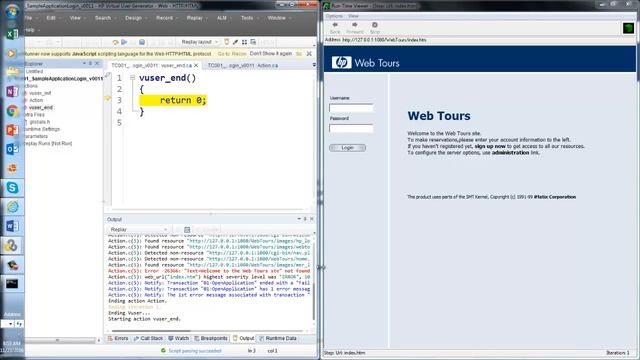The image size is (640, 360).
Task: Select vuser_init in Solution Explorer
Action: pos(40,93)
